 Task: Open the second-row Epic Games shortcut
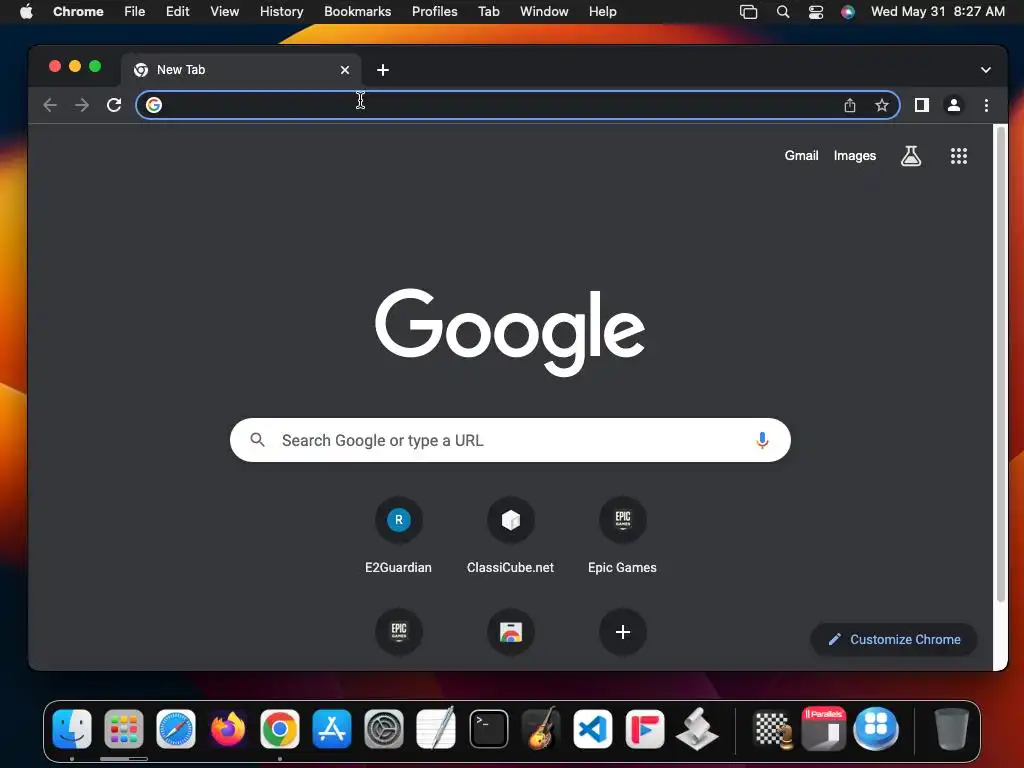pyautogui.click(x=399, y=632)
